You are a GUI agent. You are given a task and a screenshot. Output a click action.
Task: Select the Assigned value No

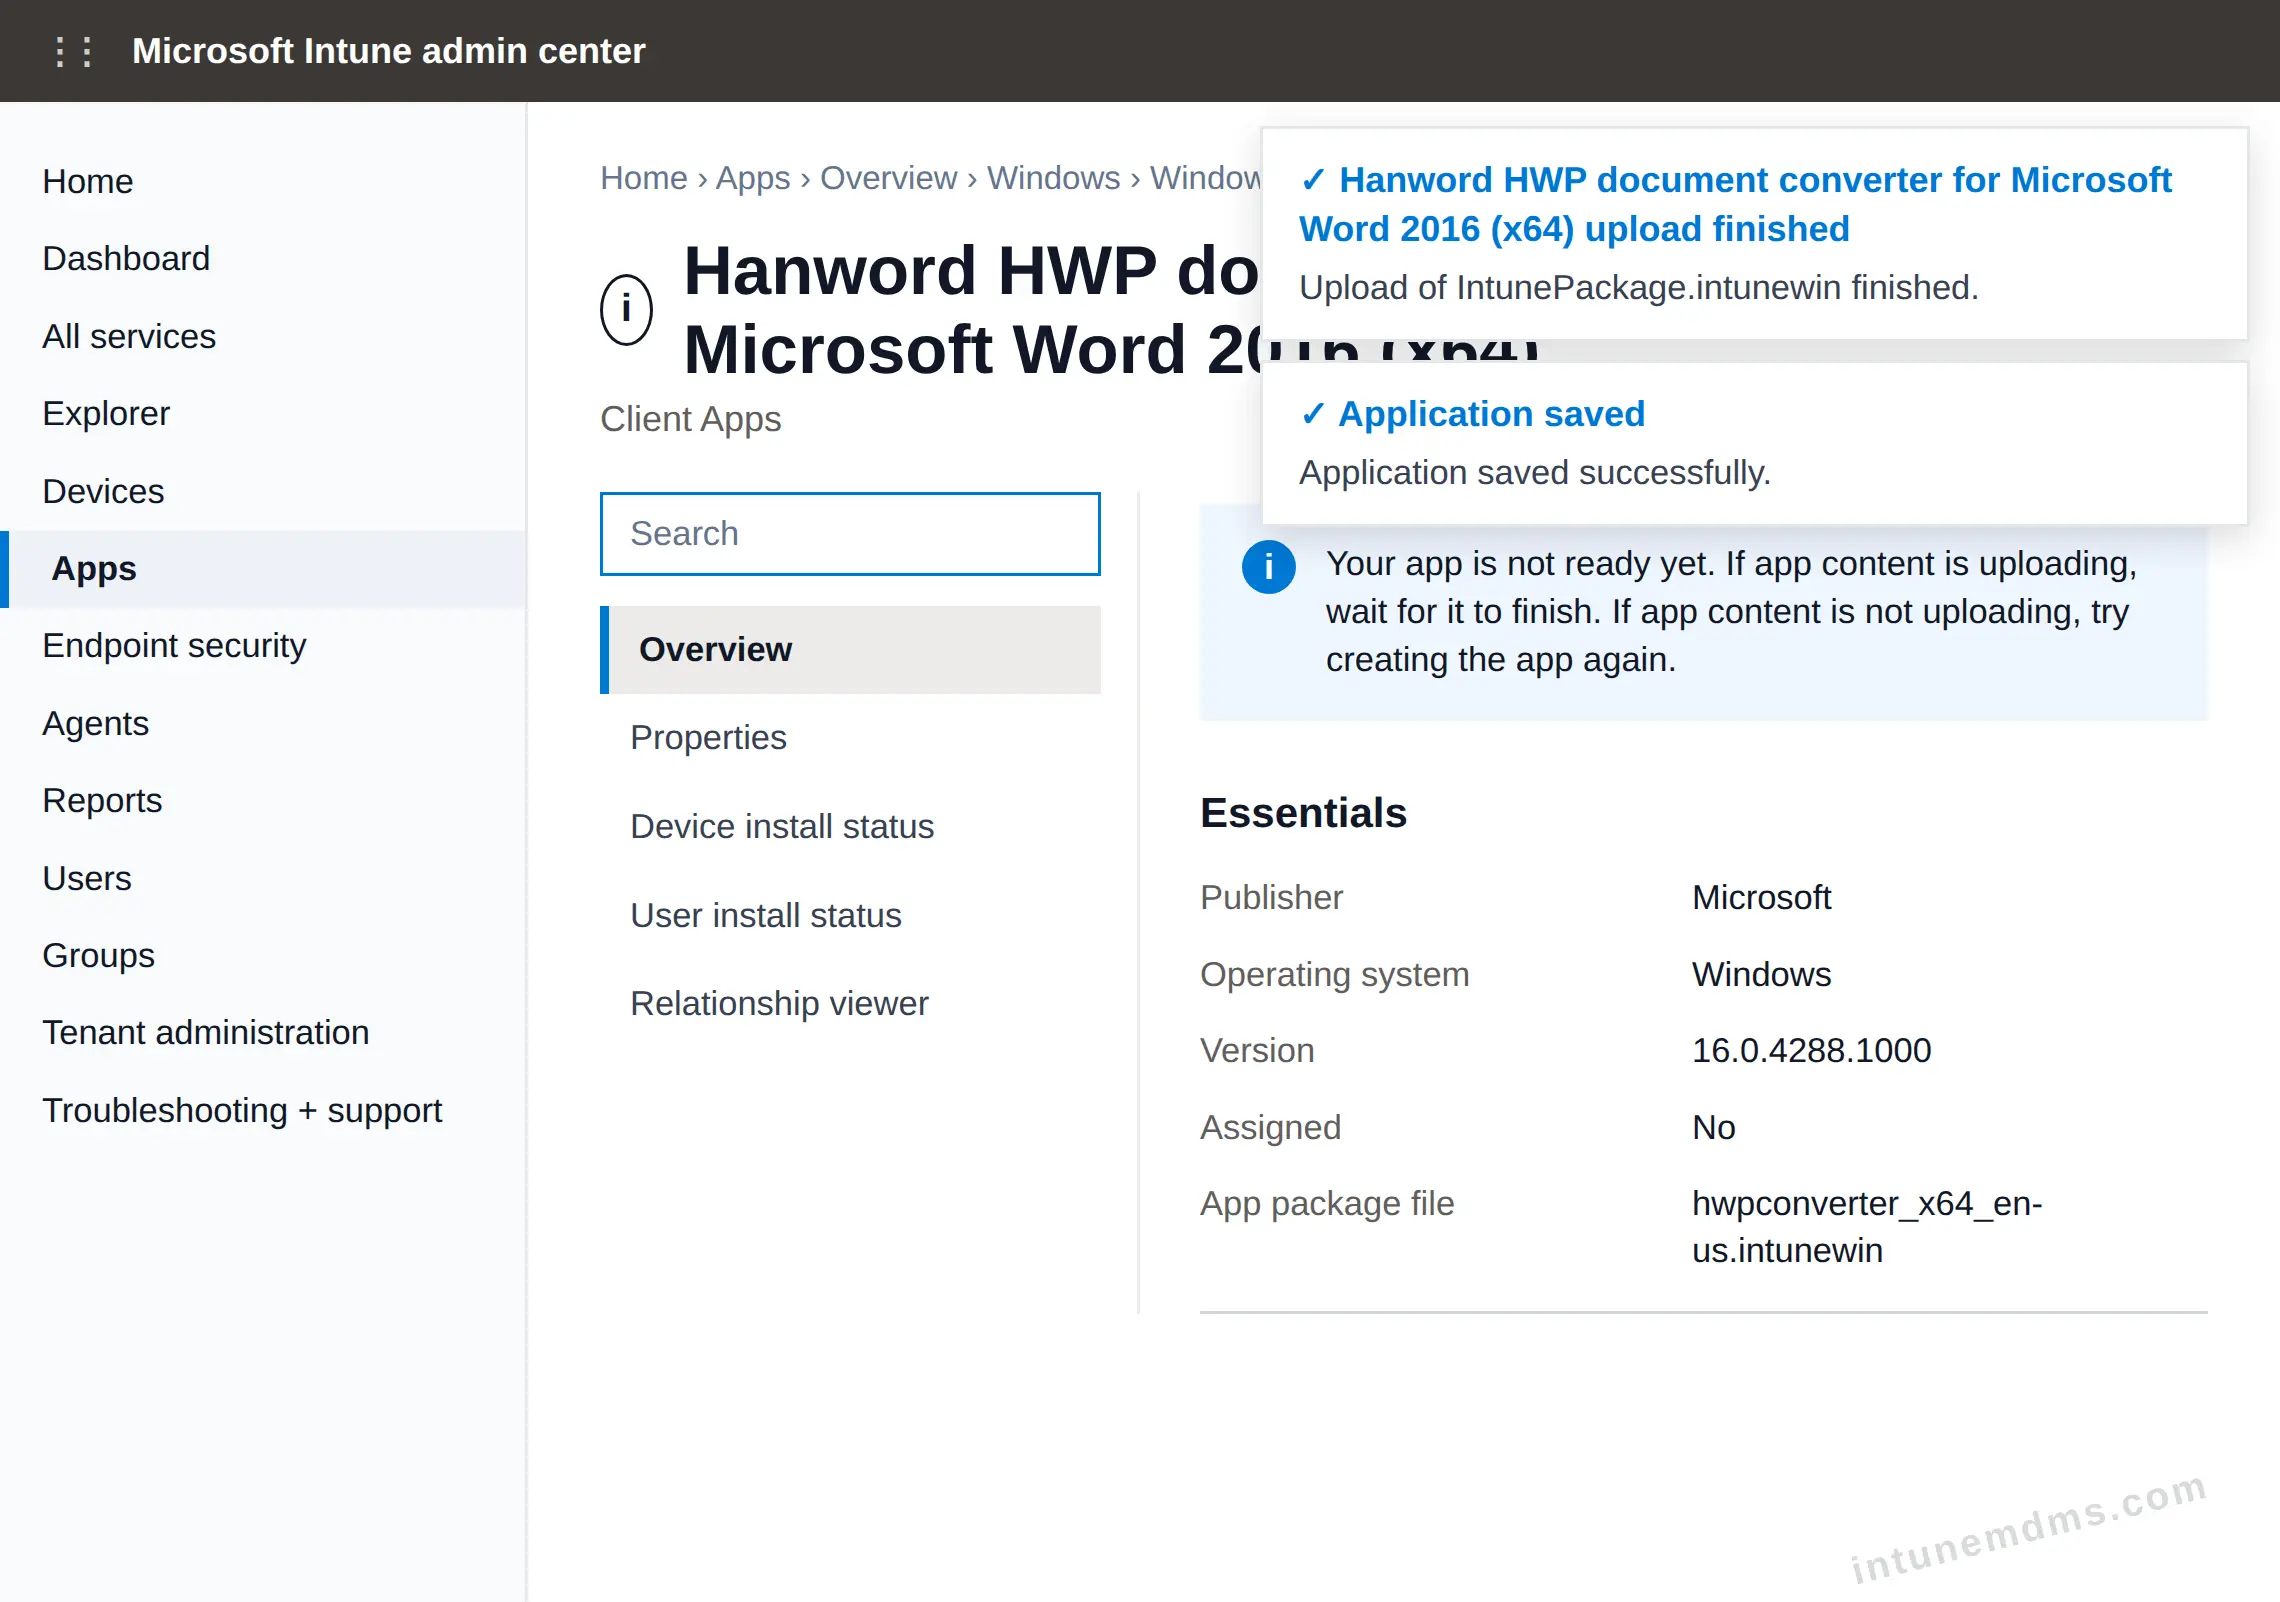point(1713,1128)
